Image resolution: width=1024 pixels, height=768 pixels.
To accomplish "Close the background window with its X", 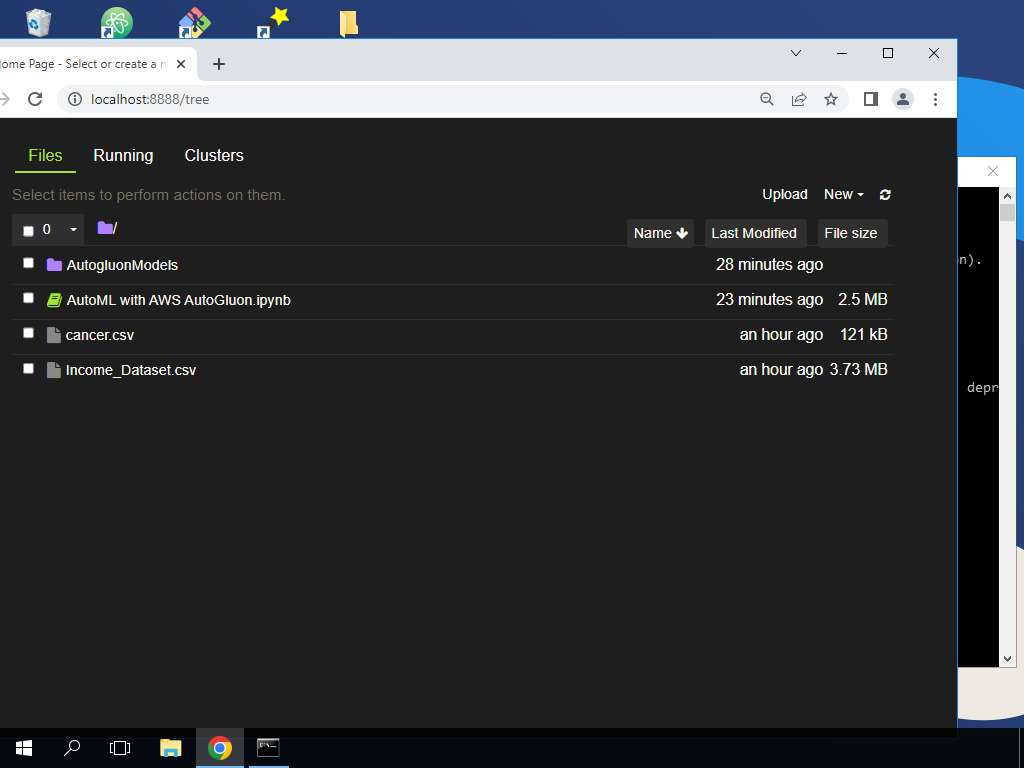I will pyautogui.click(x=993, y=171).
